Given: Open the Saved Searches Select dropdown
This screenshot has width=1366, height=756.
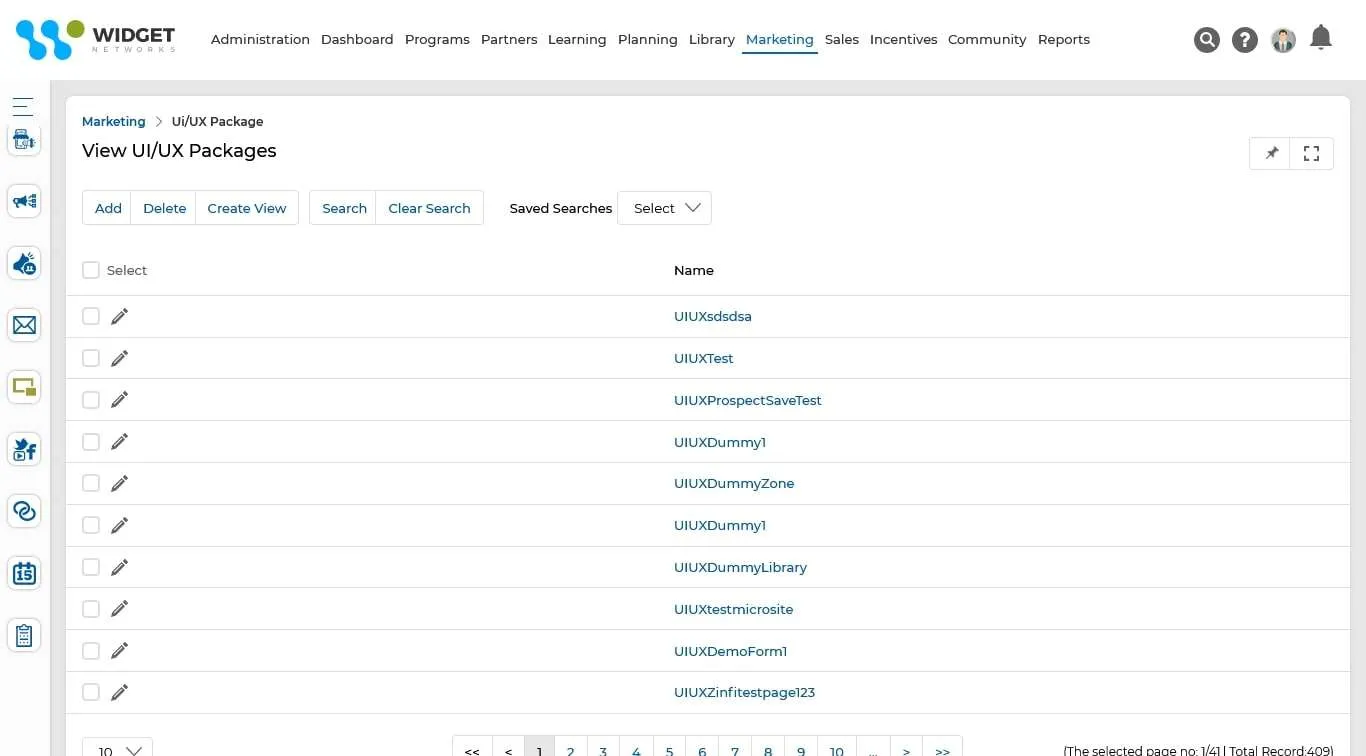Looking at the screenshot, I should (664, 208).
